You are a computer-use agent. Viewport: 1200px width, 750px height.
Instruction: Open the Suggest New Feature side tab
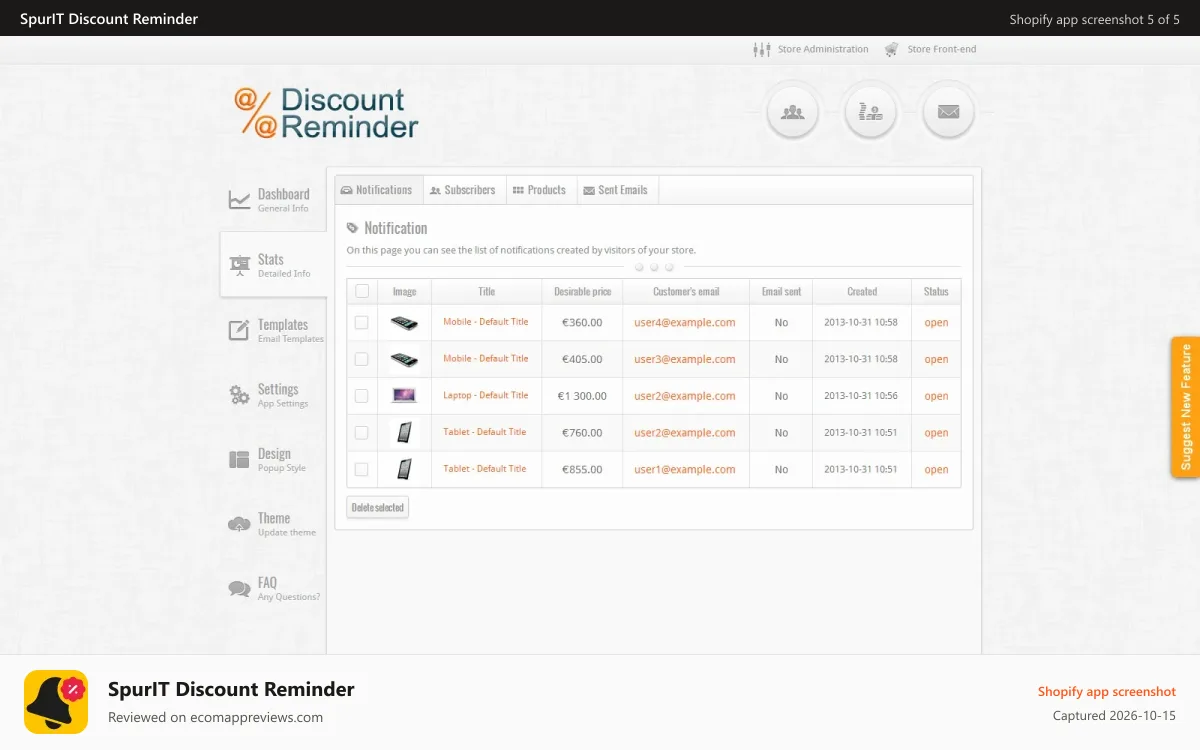click(x=1186, y=407)
